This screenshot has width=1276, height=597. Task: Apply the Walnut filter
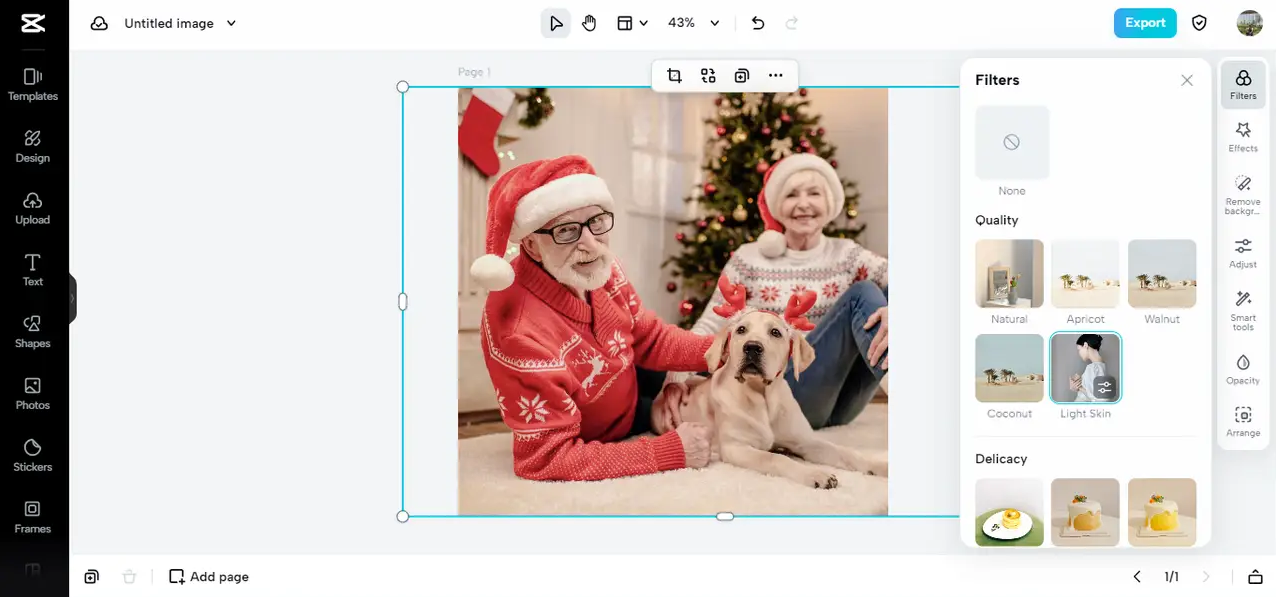pos(1162,273)
